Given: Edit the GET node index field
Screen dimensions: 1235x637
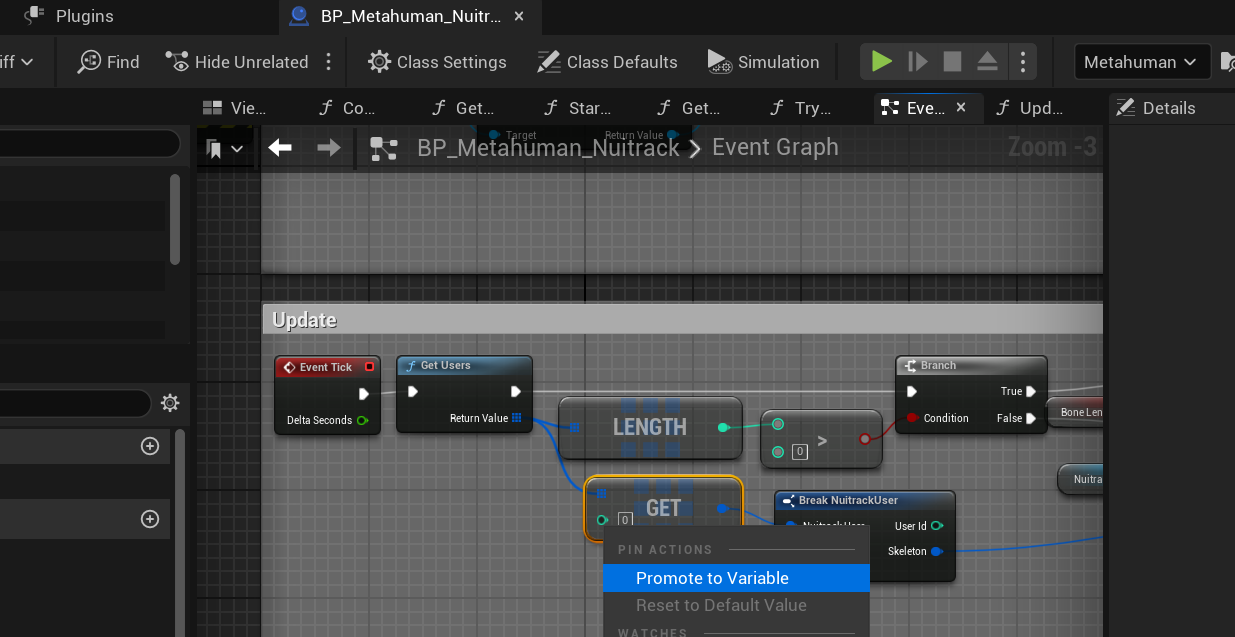Looking at the screenshot, I should (625, 520).
